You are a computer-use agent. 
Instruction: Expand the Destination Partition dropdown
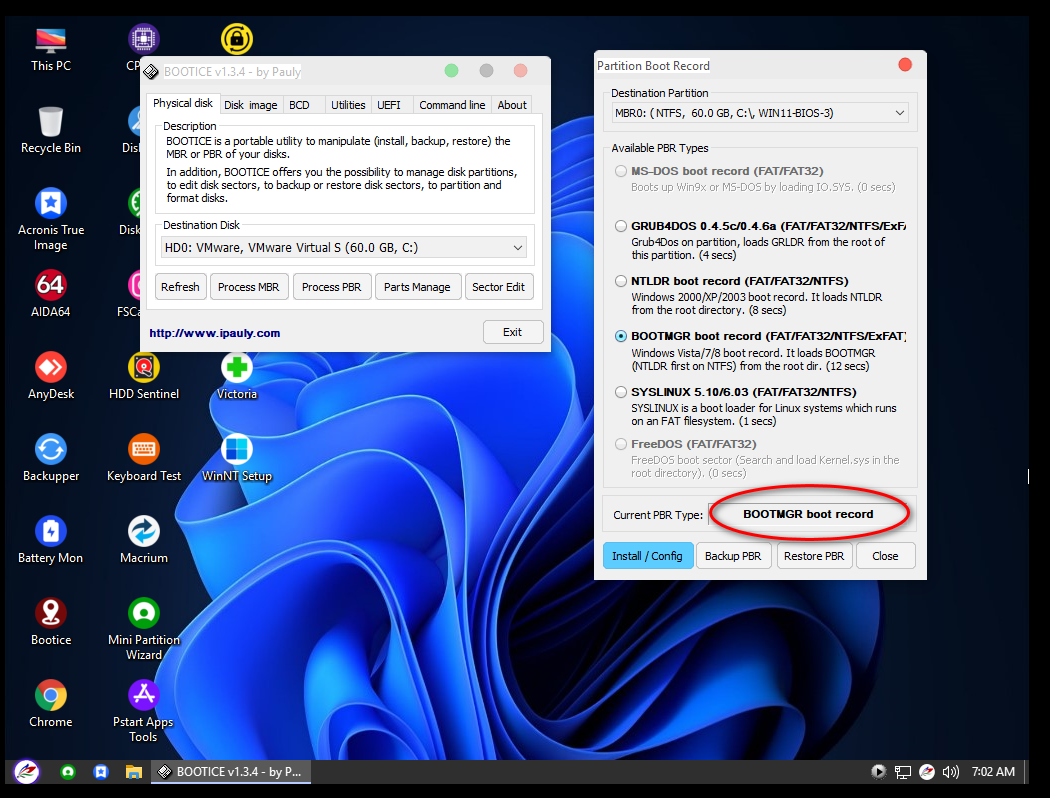click(899, 113)
